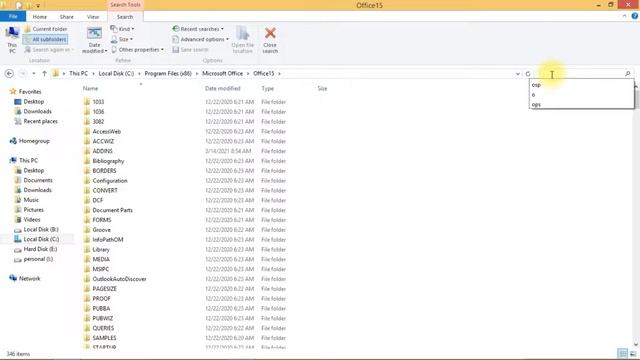
Task: Switch to the View ribbon tab
Action: click(93, 17)
